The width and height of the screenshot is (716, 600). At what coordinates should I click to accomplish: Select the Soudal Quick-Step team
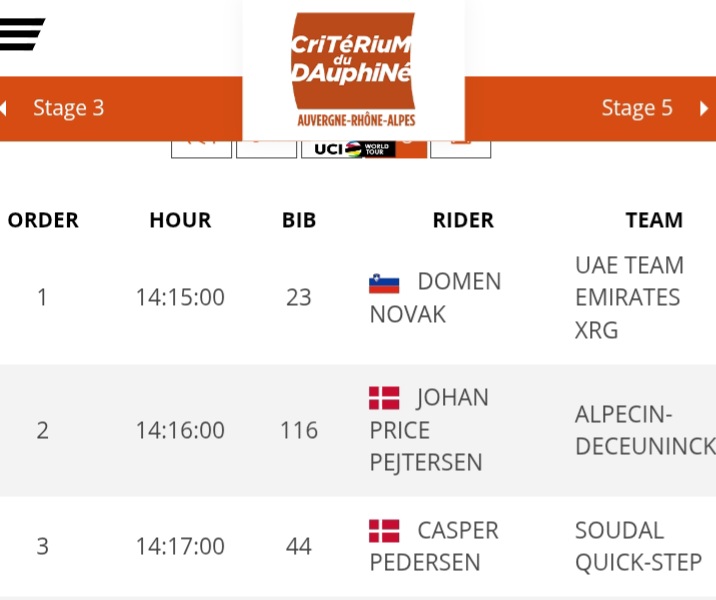(638, 546)
